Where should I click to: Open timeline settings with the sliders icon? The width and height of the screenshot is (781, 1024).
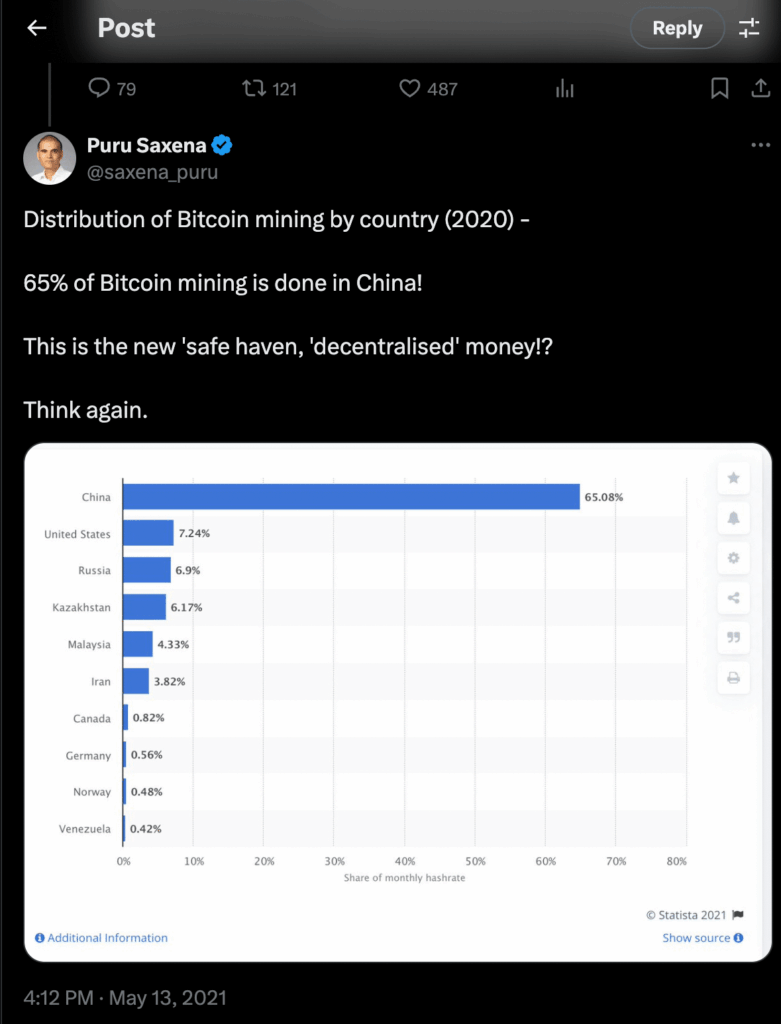[x=749, y=28]
